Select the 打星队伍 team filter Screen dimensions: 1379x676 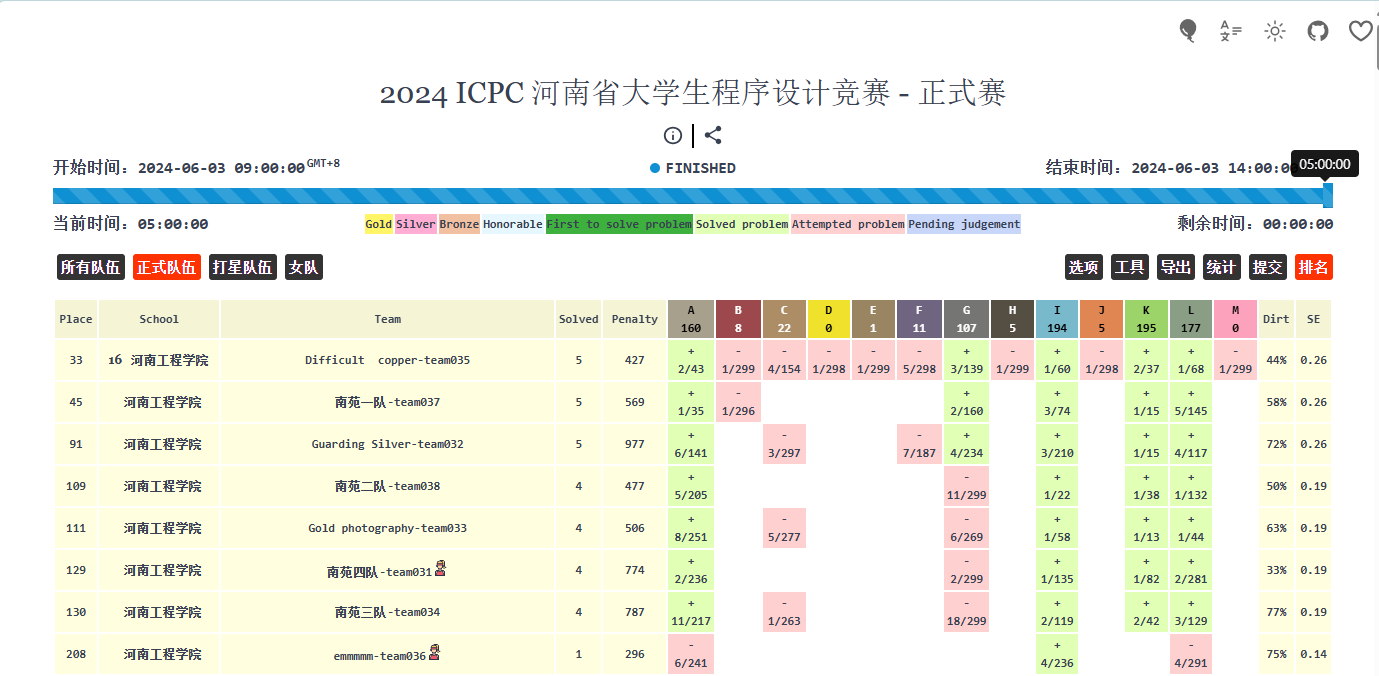[x=242, y=267]
